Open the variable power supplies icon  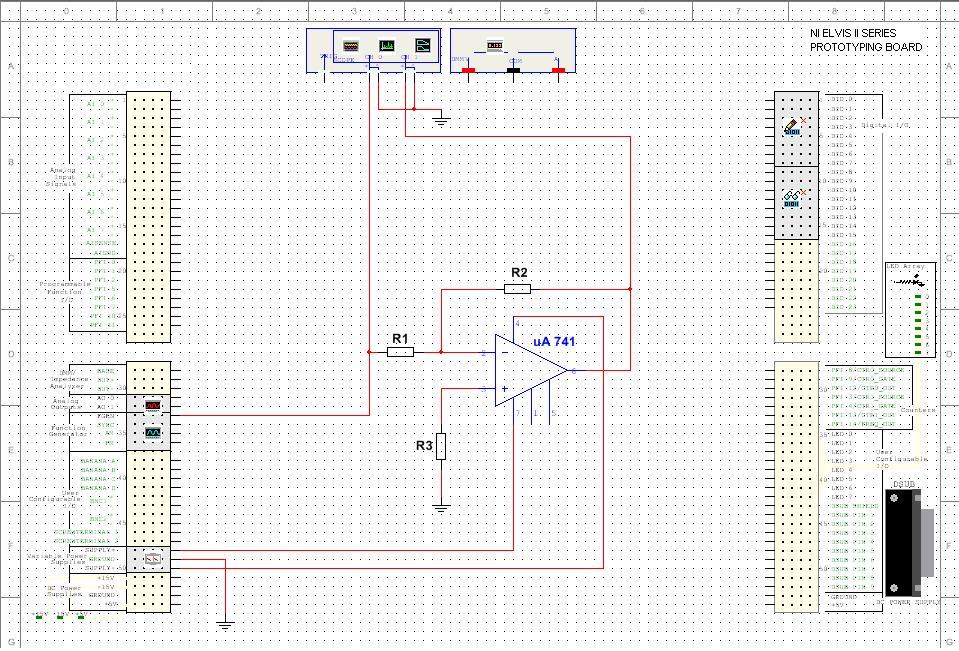coord(152,559)
